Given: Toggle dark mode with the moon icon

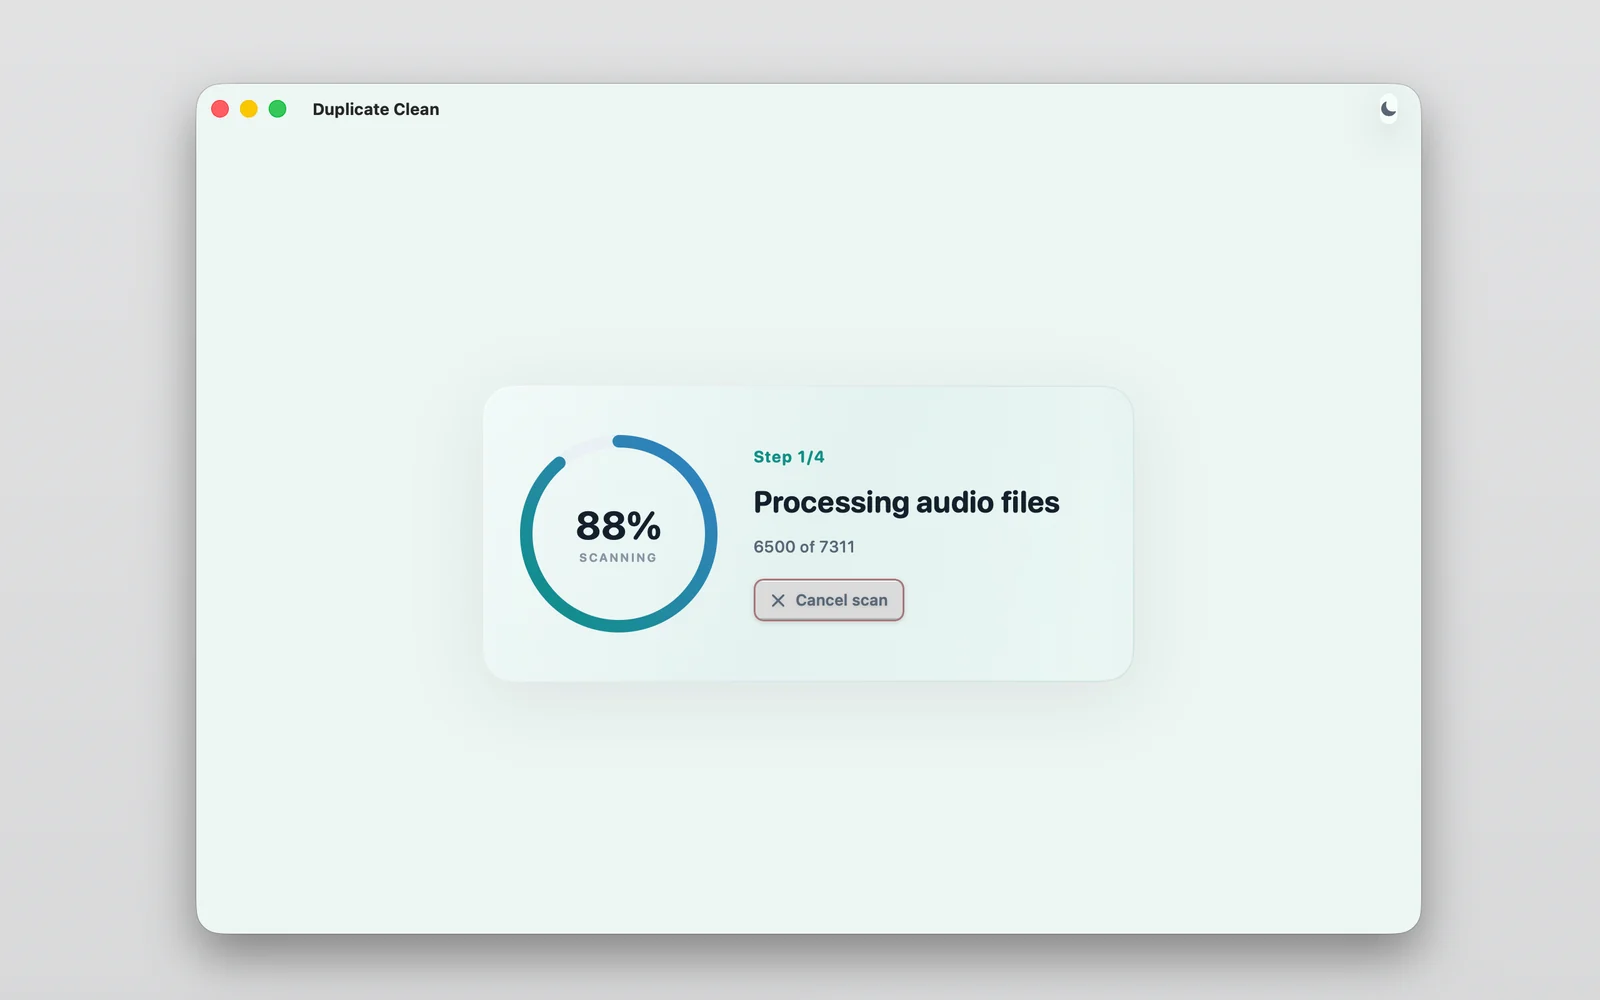Looking at the screenshot, I should click(x=1388, y=109).
